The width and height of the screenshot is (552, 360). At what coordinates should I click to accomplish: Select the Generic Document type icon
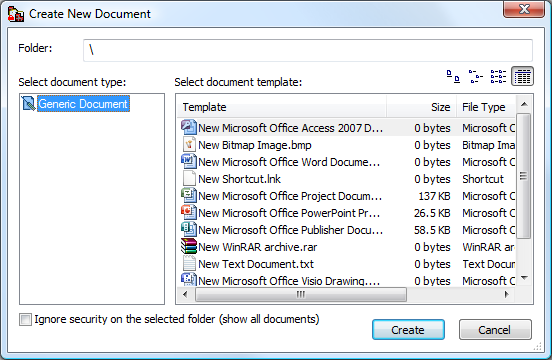coord(28,103)
